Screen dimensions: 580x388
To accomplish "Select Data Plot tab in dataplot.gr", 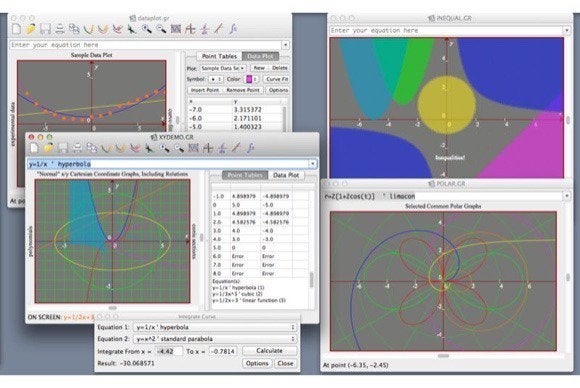I will [x=260, y=56].
